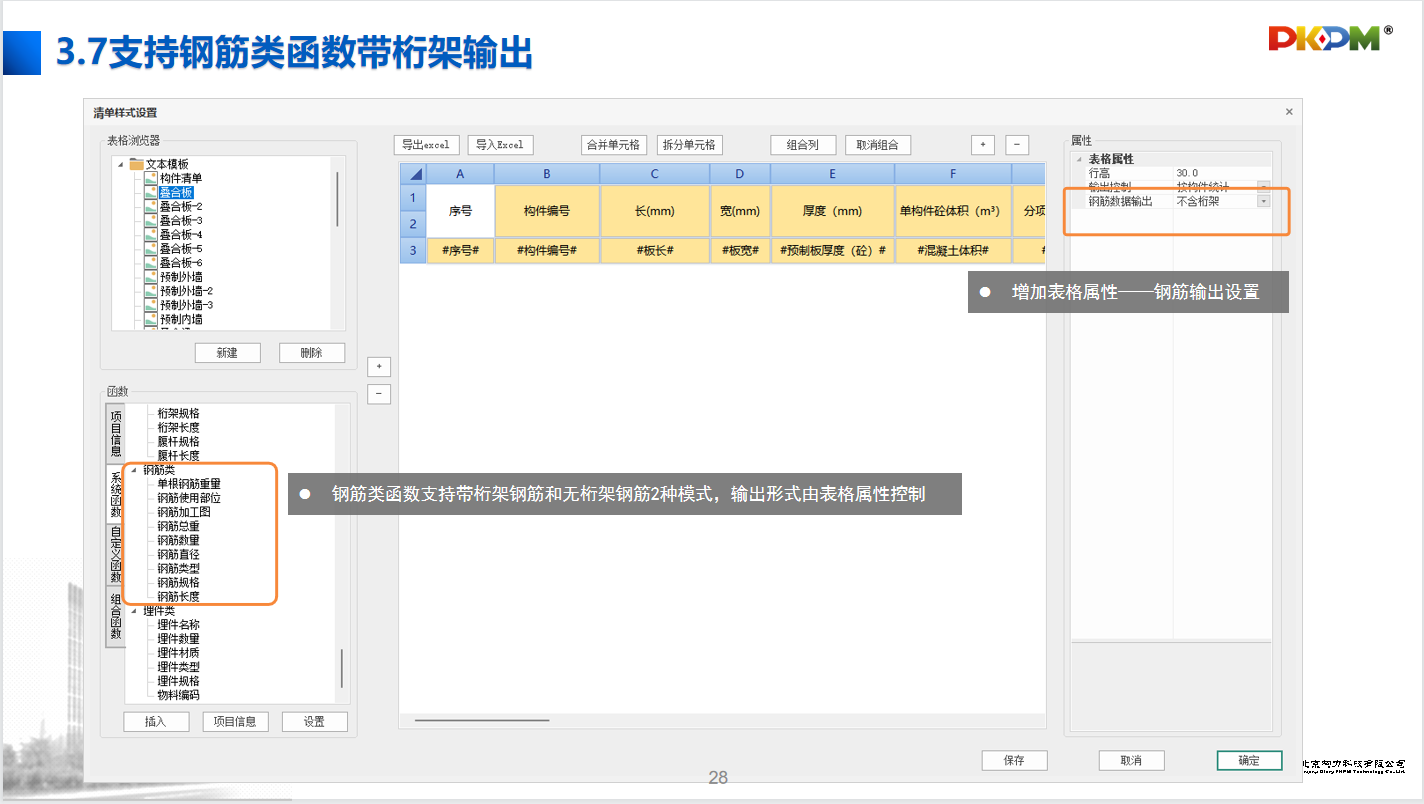The image size is (1424, 804).
Task: Switch to the 自定义函数 vertical tab
Action: [x=116, y=555]
